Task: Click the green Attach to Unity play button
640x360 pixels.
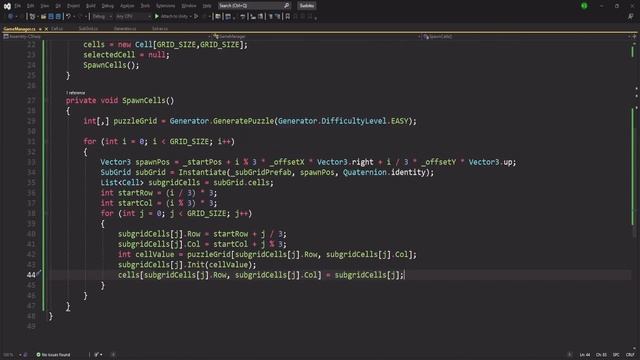Action: coord(156,16)
